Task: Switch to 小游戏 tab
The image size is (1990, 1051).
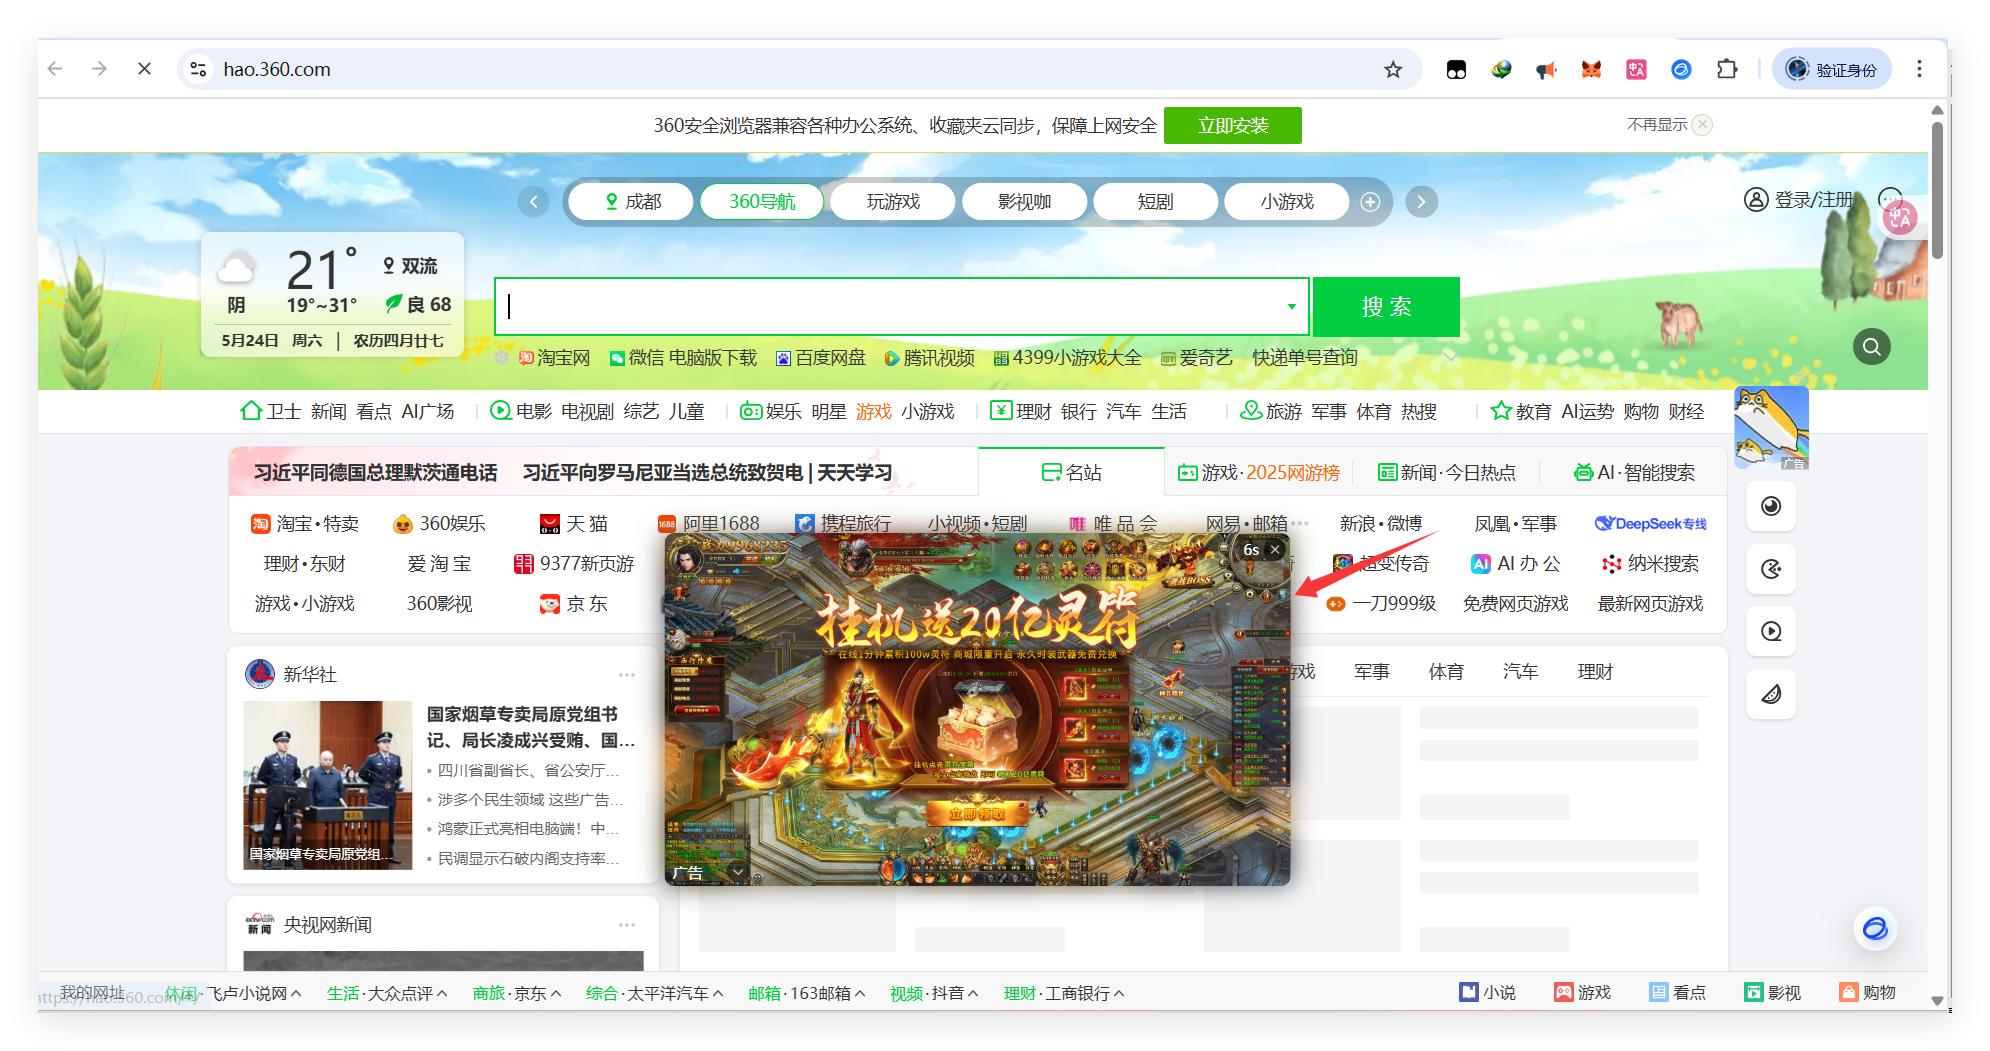Action: [x=1286, y=202]
